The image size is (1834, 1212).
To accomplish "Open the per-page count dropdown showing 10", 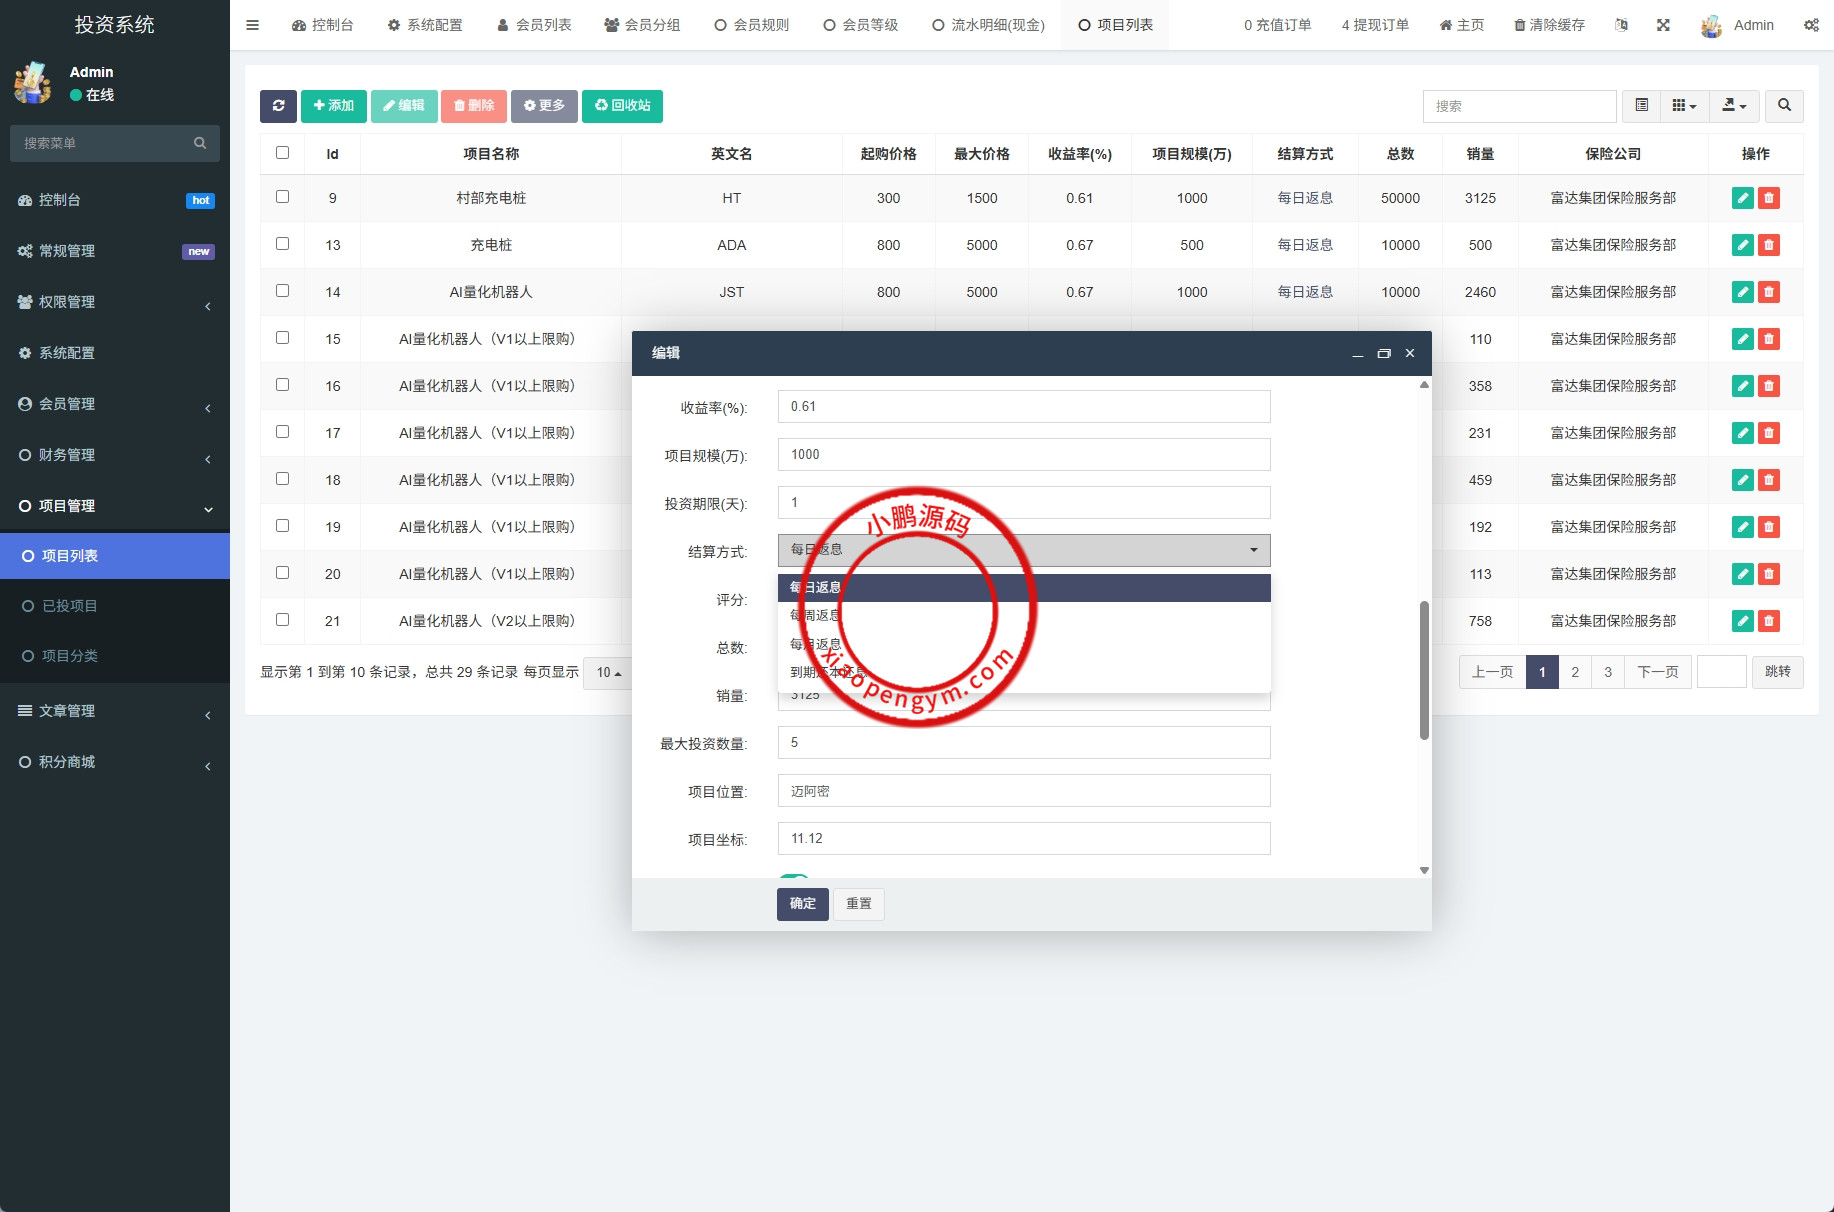I will (x=609, y=673).
